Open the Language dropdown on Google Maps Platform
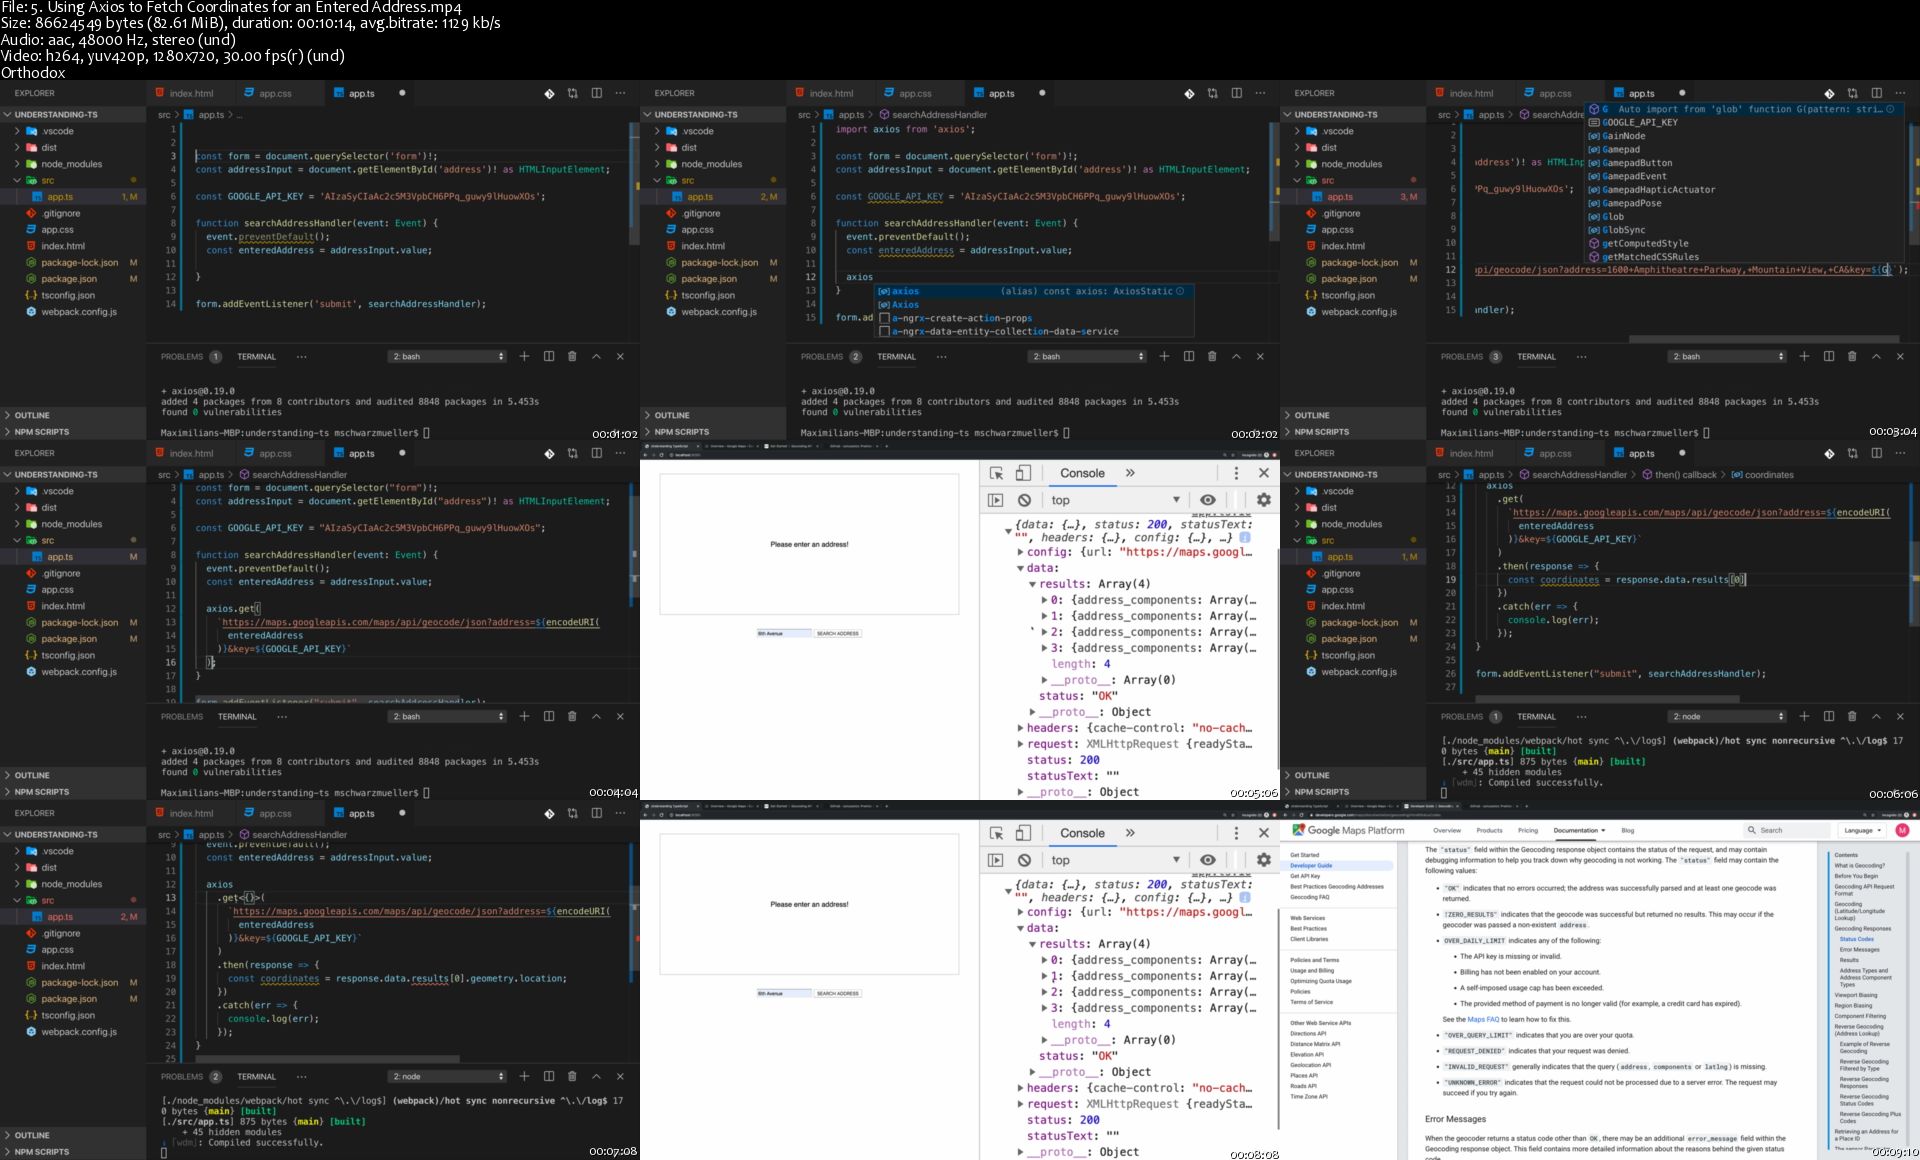 click(x=1862, y=830)
